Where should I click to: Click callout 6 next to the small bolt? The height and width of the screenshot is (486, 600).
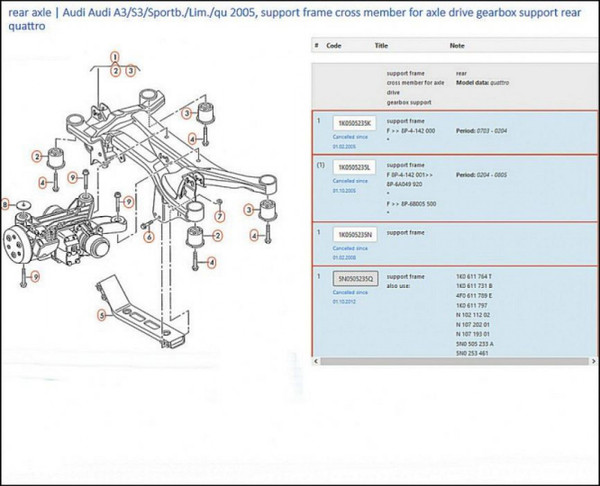pos(147,237)
